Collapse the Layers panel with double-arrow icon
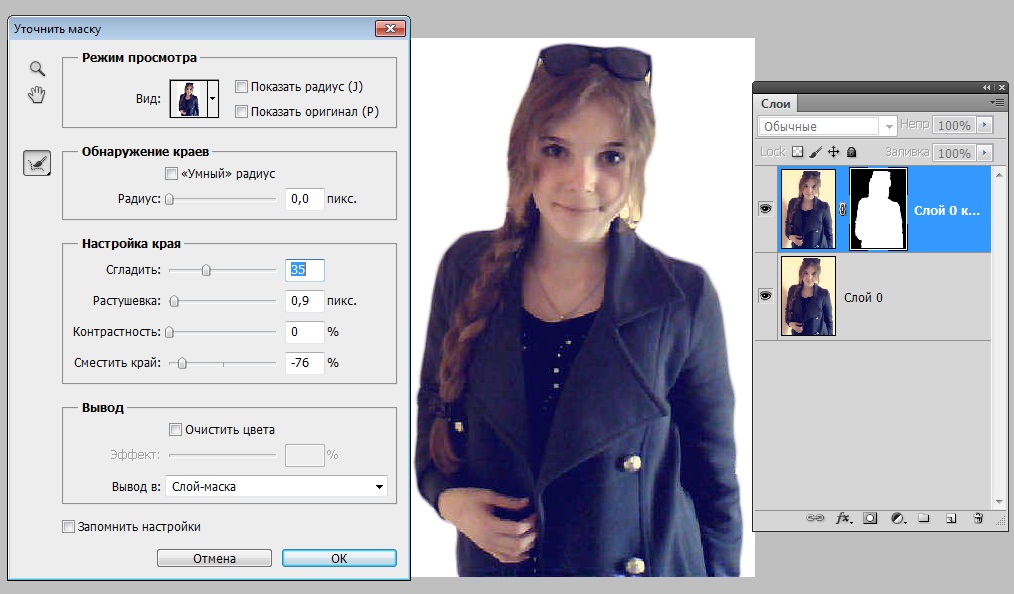The width and height of the screenshot is (1014, 594). [x=986, y=87]
